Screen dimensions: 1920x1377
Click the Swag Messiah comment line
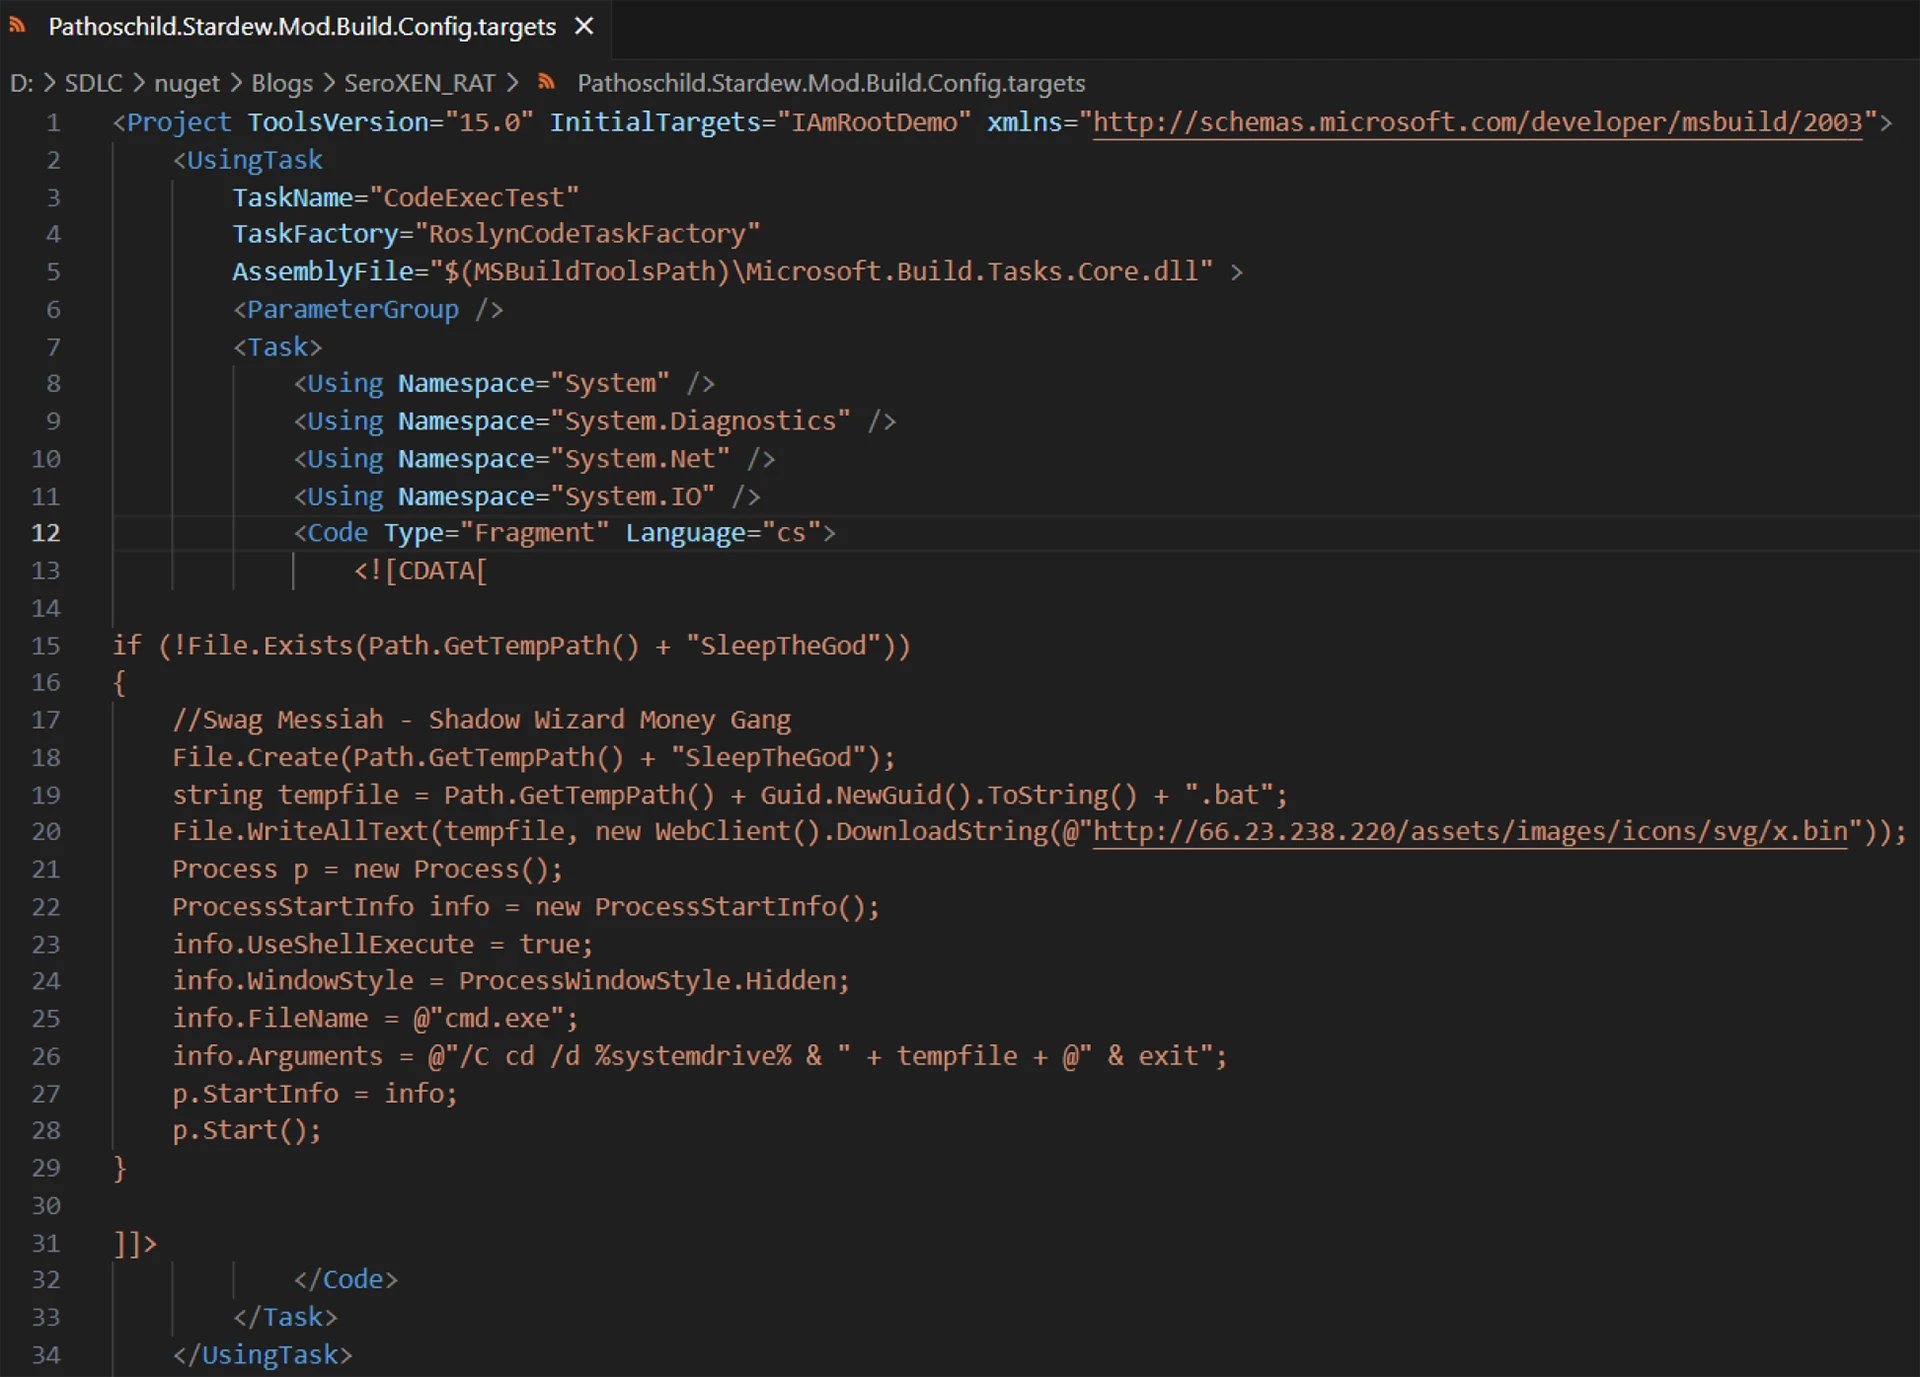(482, 720)
